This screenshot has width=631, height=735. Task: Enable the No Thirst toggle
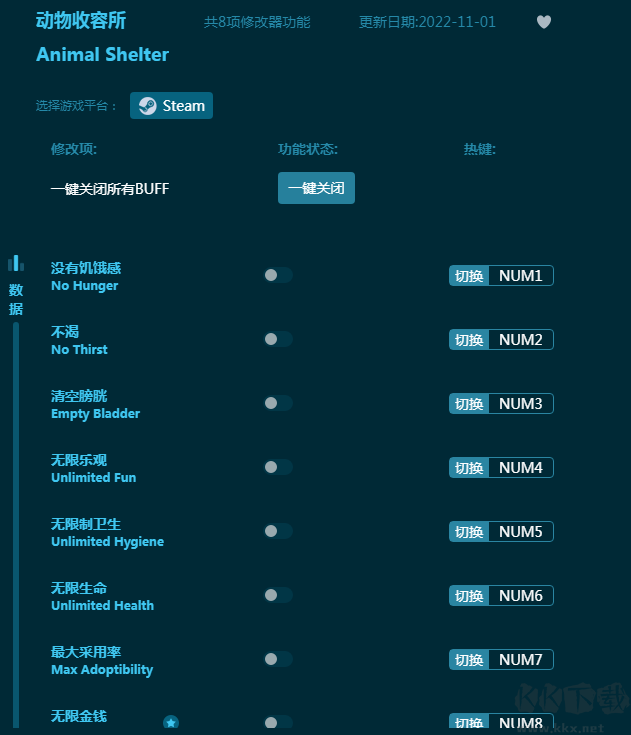(278, 339)
